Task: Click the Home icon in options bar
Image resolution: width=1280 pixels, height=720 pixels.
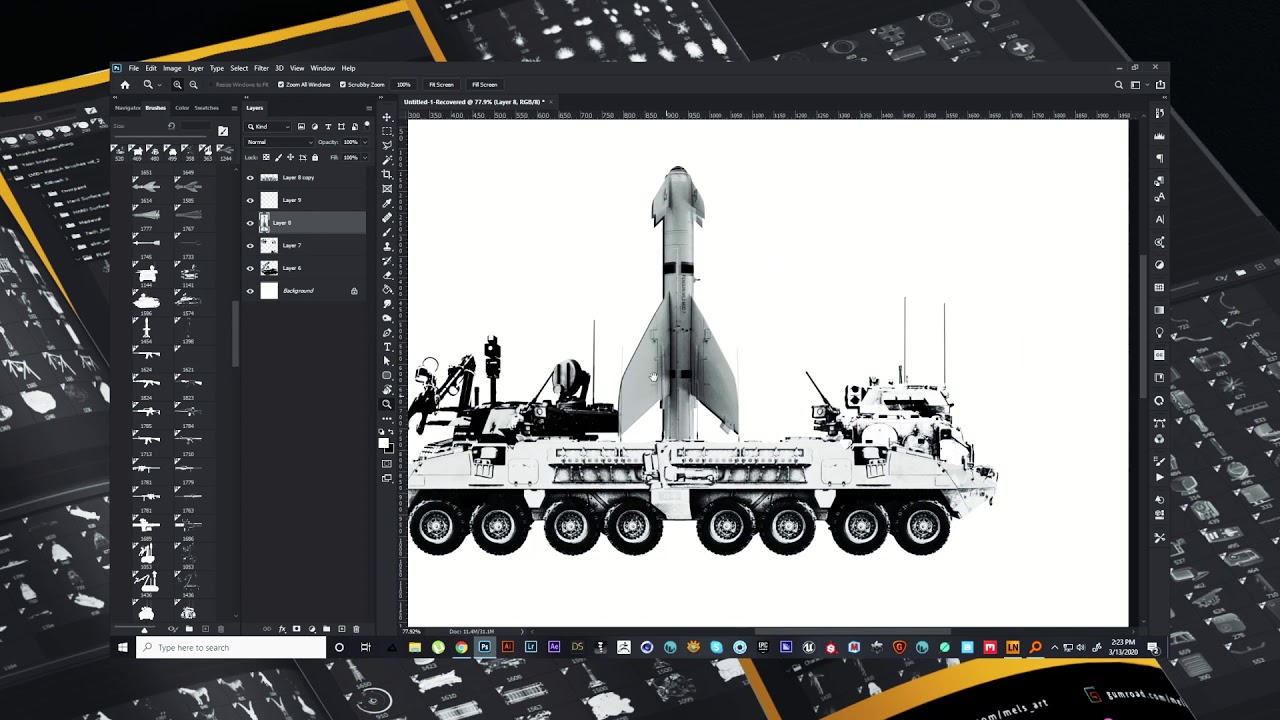Action: pos(125,85)
